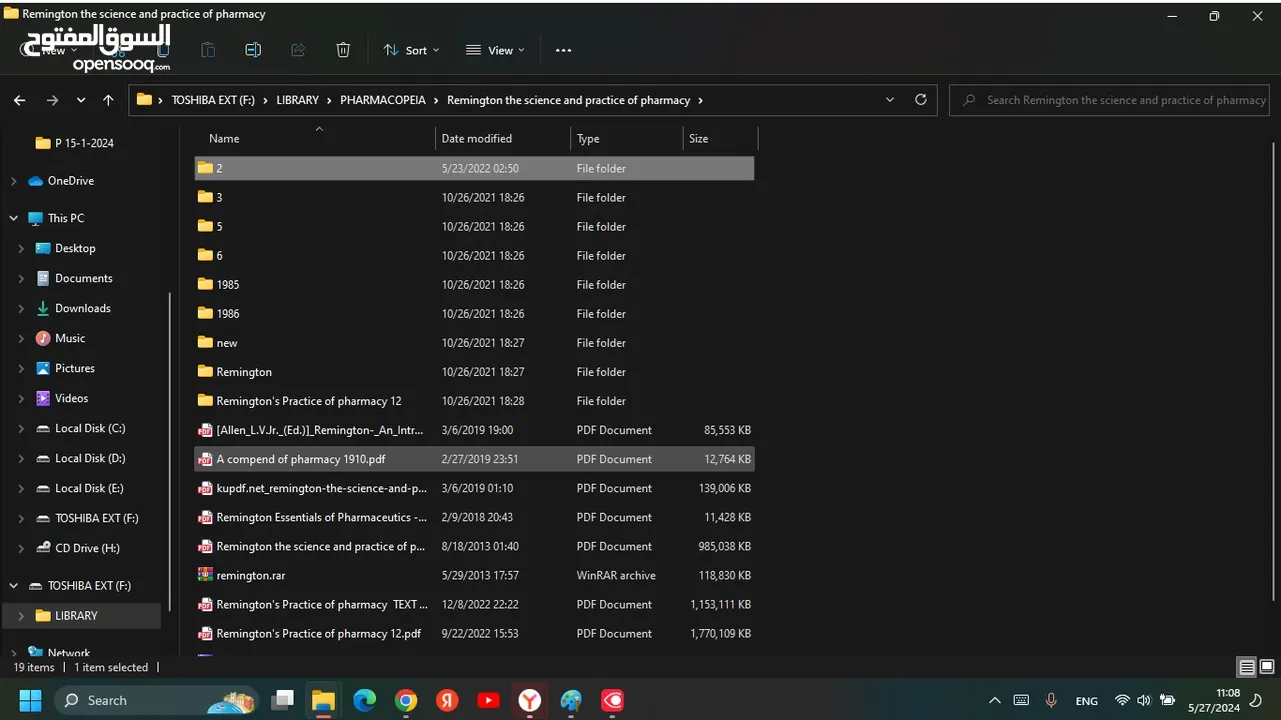
Task: Show hidden icons tray chevron
Action: click(994, 701)
